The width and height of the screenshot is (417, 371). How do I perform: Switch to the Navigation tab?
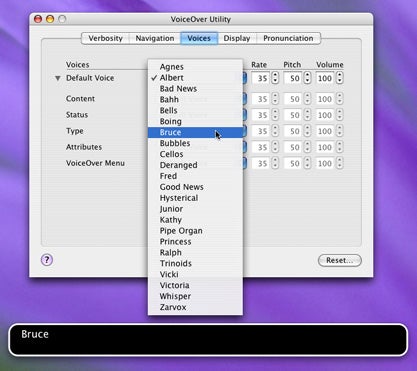pyautogui.click(x=155, y=38)
